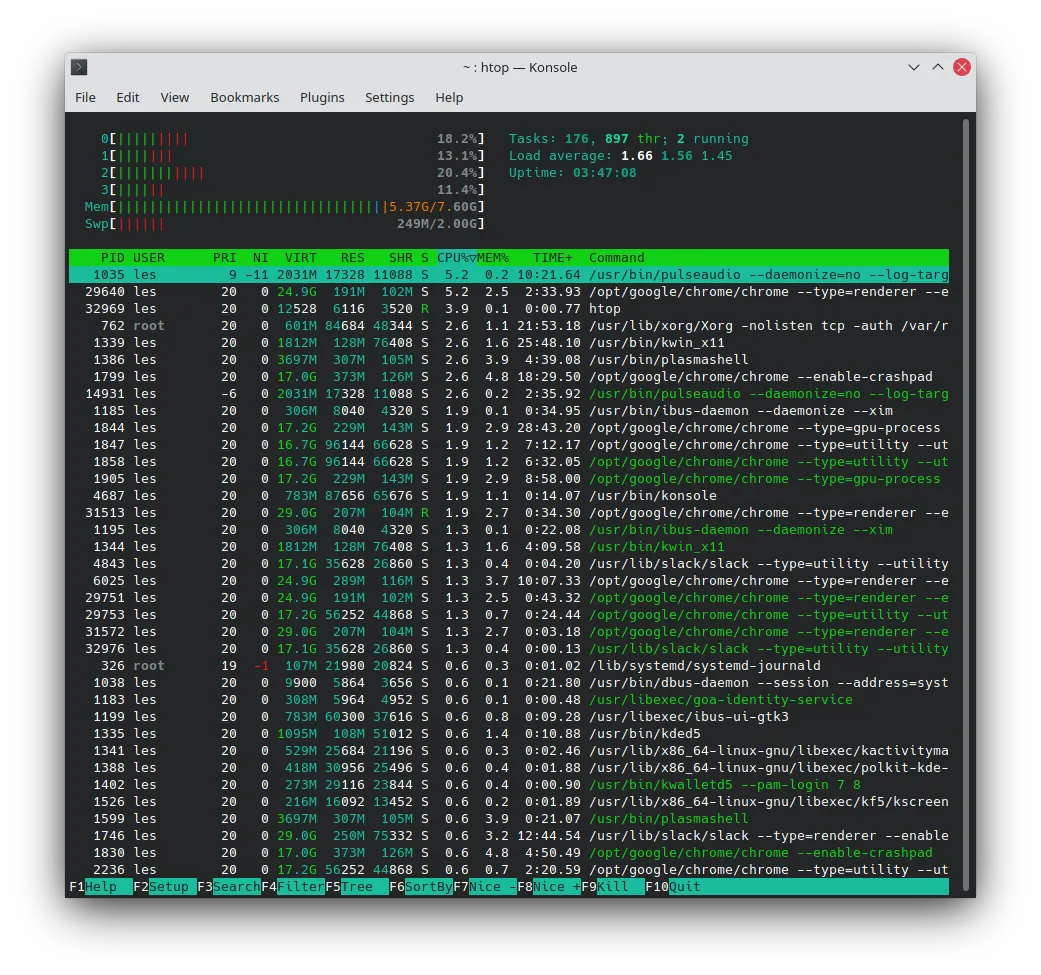This screenshot has height=975, width=1041.
Task: Sort by the Command column header
Action: tap(616, 258)
